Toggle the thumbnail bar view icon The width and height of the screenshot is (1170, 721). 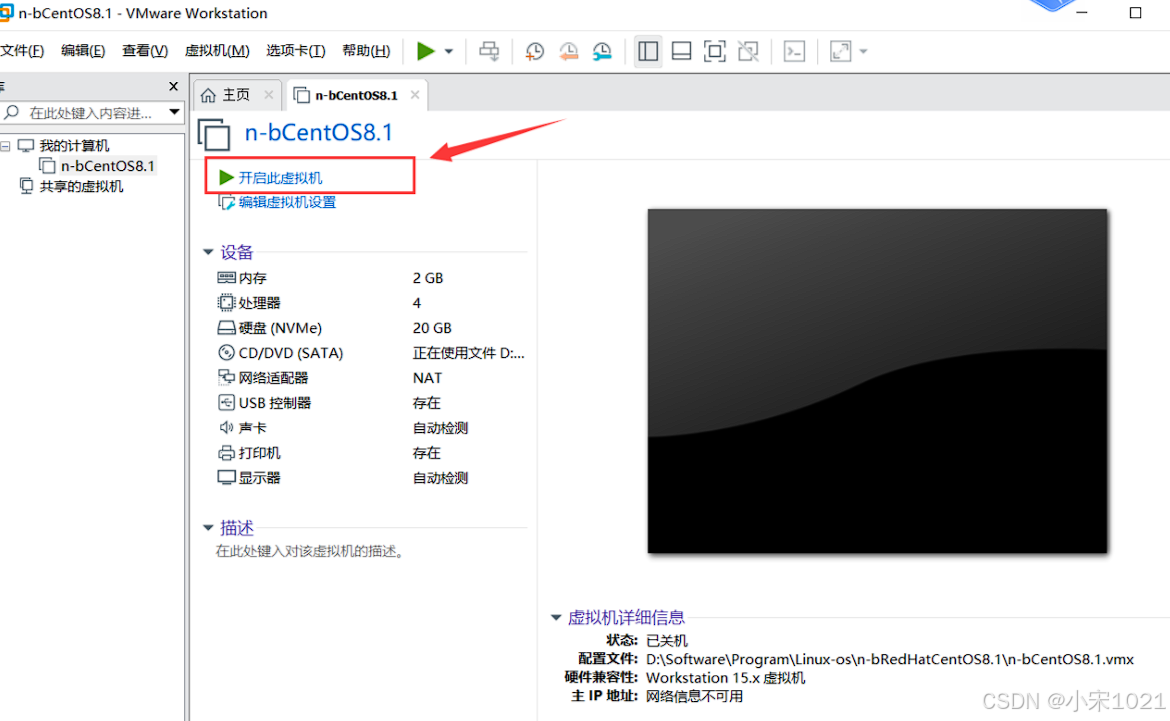pos(681,51)
